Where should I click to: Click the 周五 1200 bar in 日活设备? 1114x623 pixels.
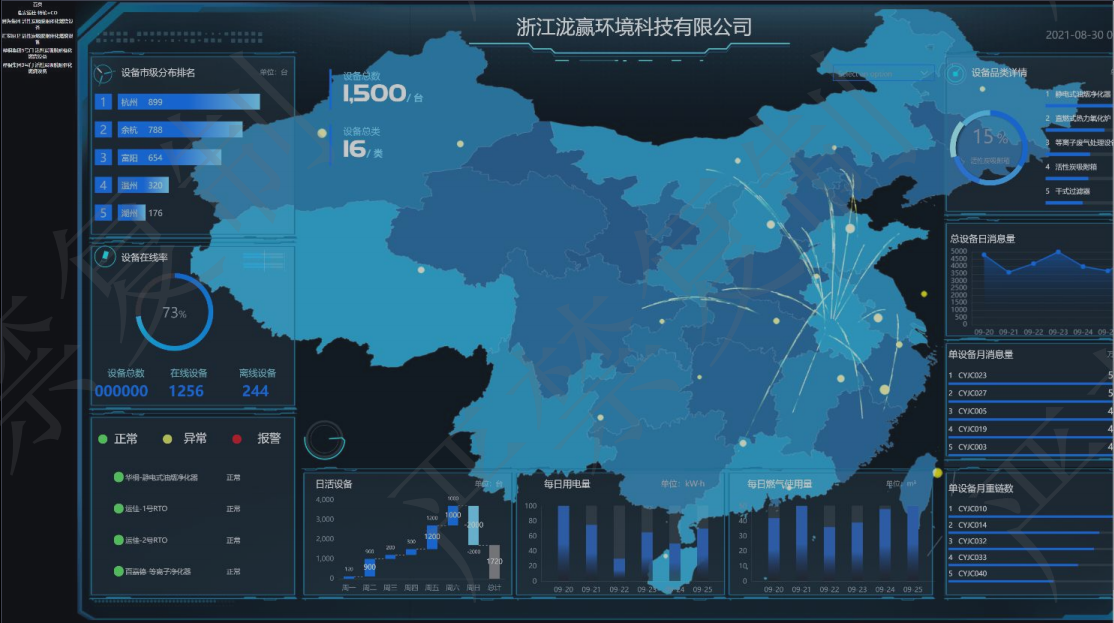[432, 536]
